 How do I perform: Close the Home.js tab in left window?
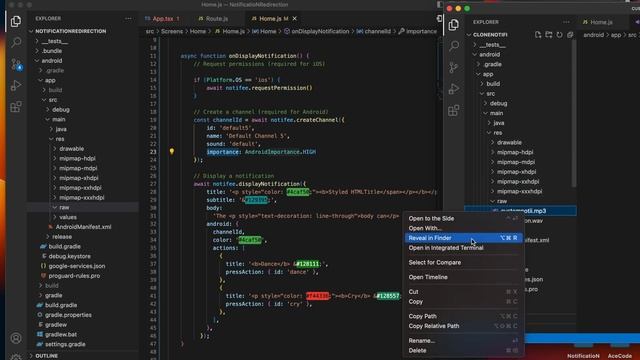point(295,18)
